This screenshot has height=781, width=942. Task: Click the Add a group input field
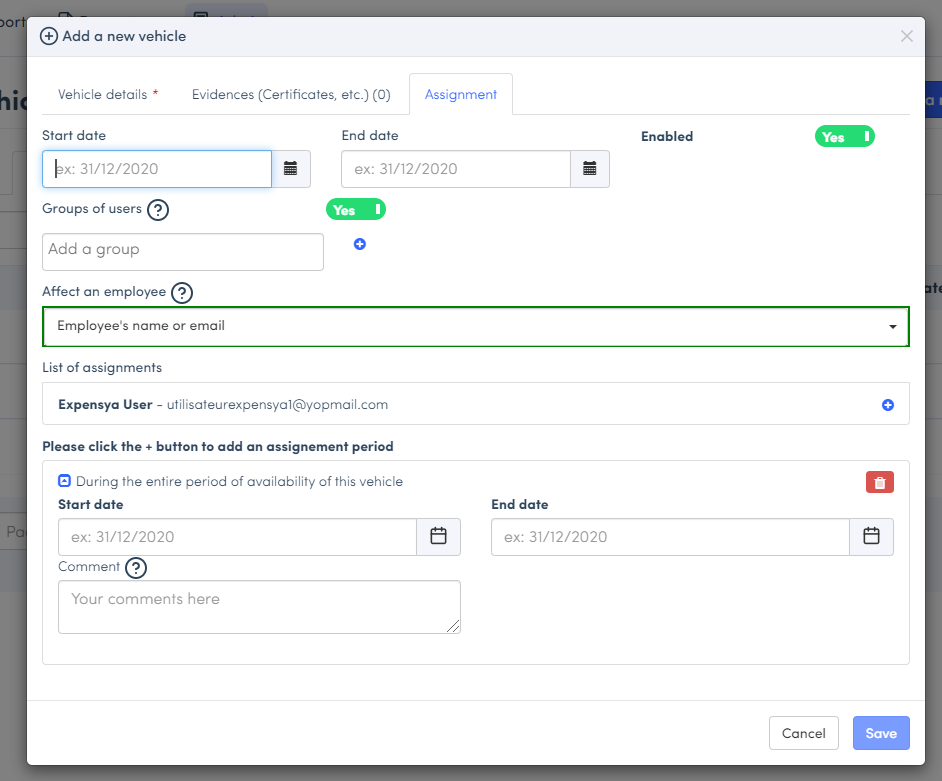183,251
